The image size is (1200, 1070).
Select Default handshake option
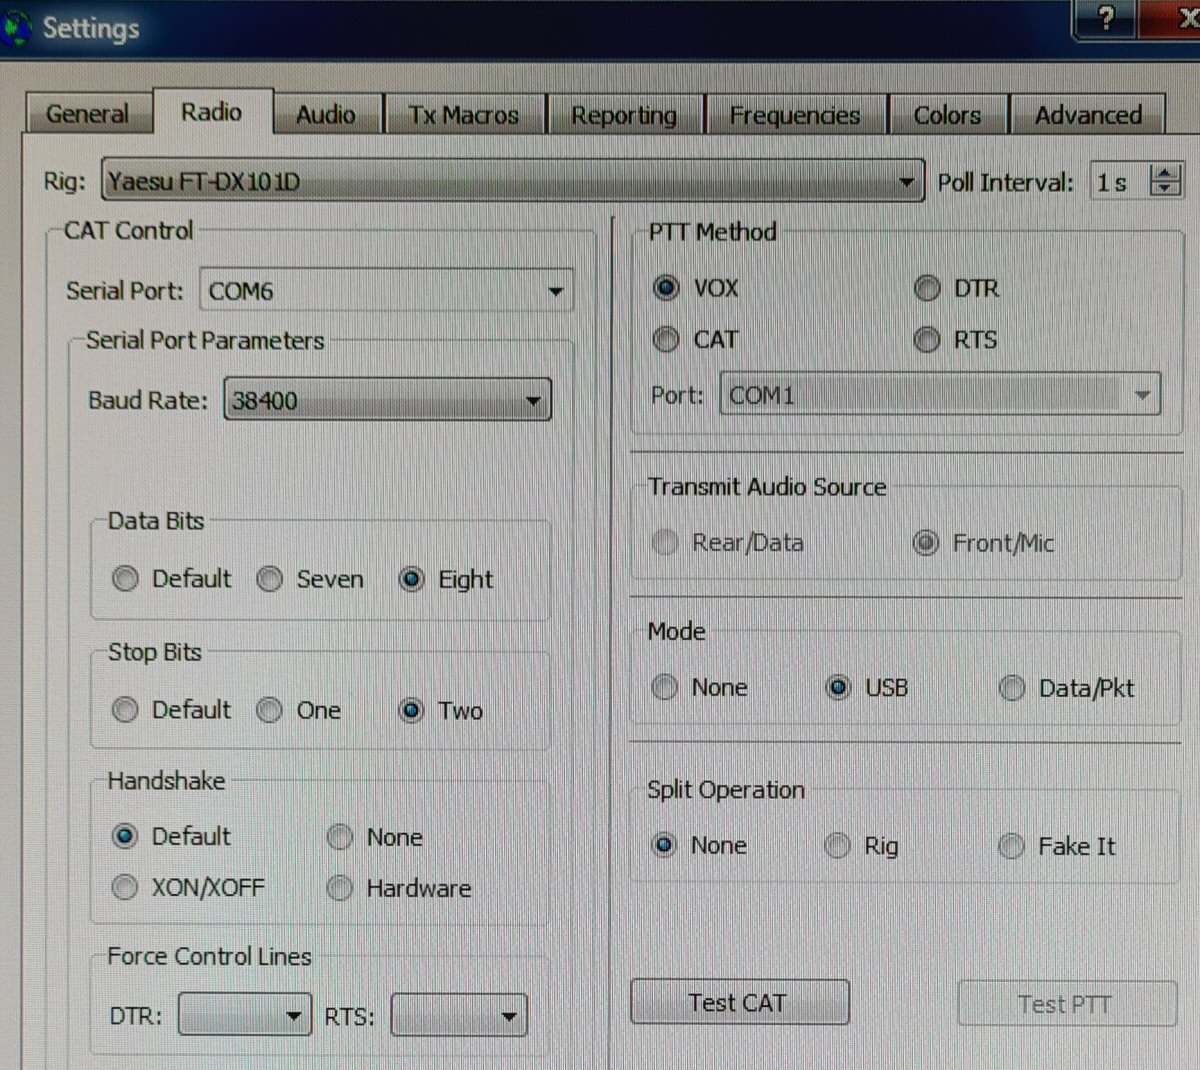[171, 836]
